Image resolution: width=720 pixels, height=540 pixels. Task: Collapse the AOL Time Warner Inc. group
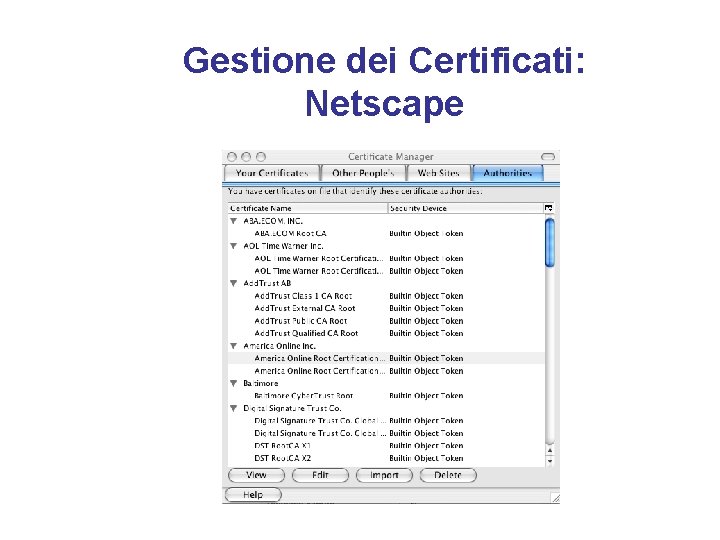(233, 246)
